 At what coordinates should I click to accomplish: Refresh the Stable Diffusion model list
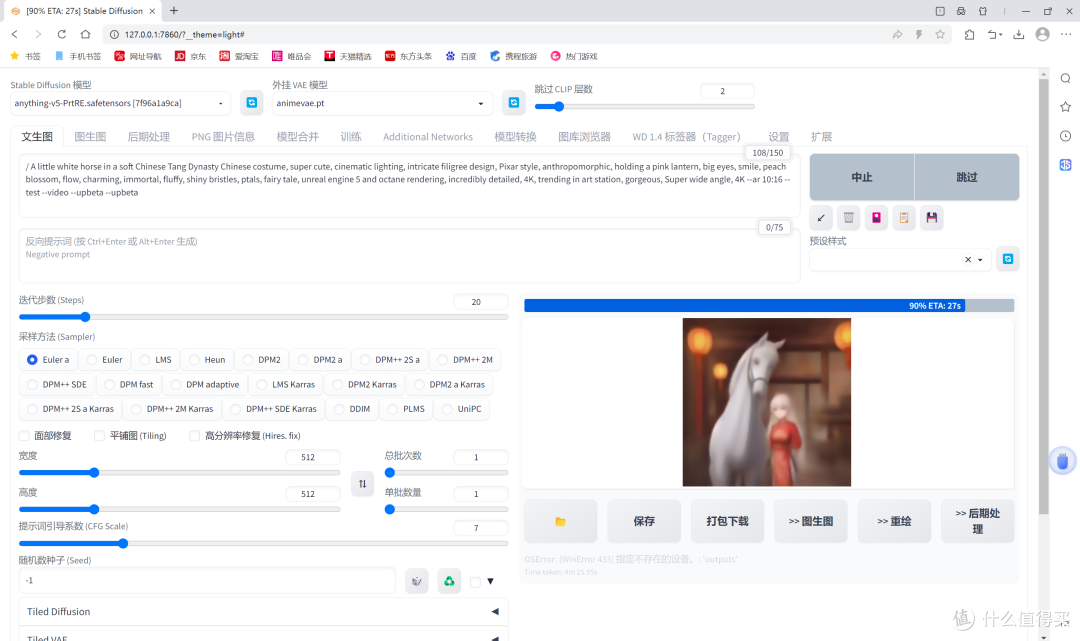[251, 103]
